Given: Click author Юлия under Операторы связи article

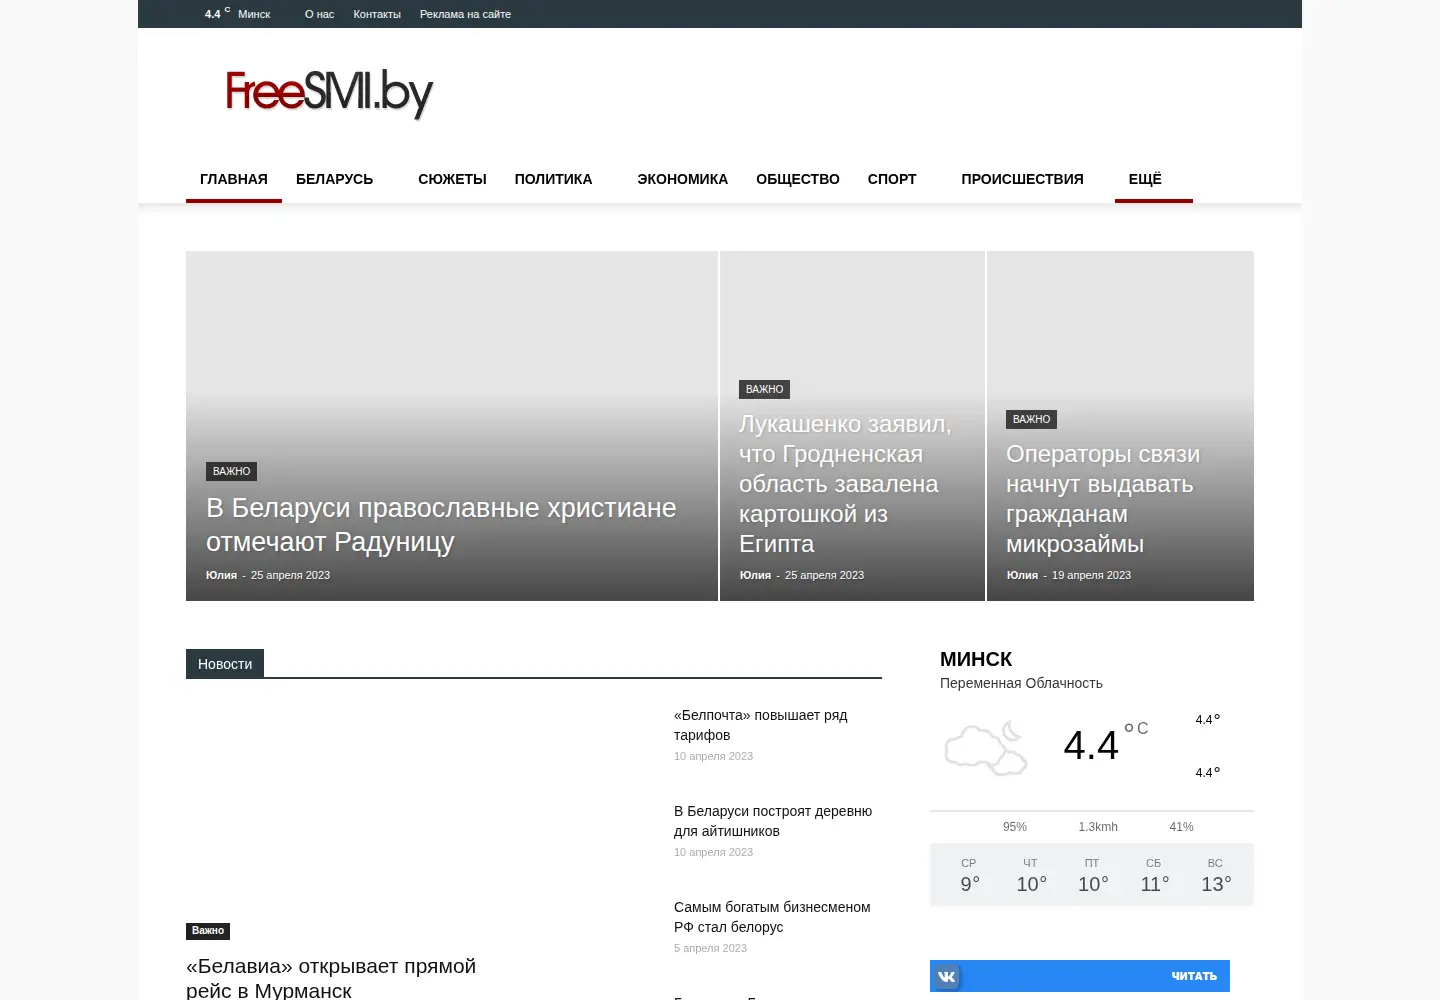Looking at the screenshot, I should (x=1022, y=575).
